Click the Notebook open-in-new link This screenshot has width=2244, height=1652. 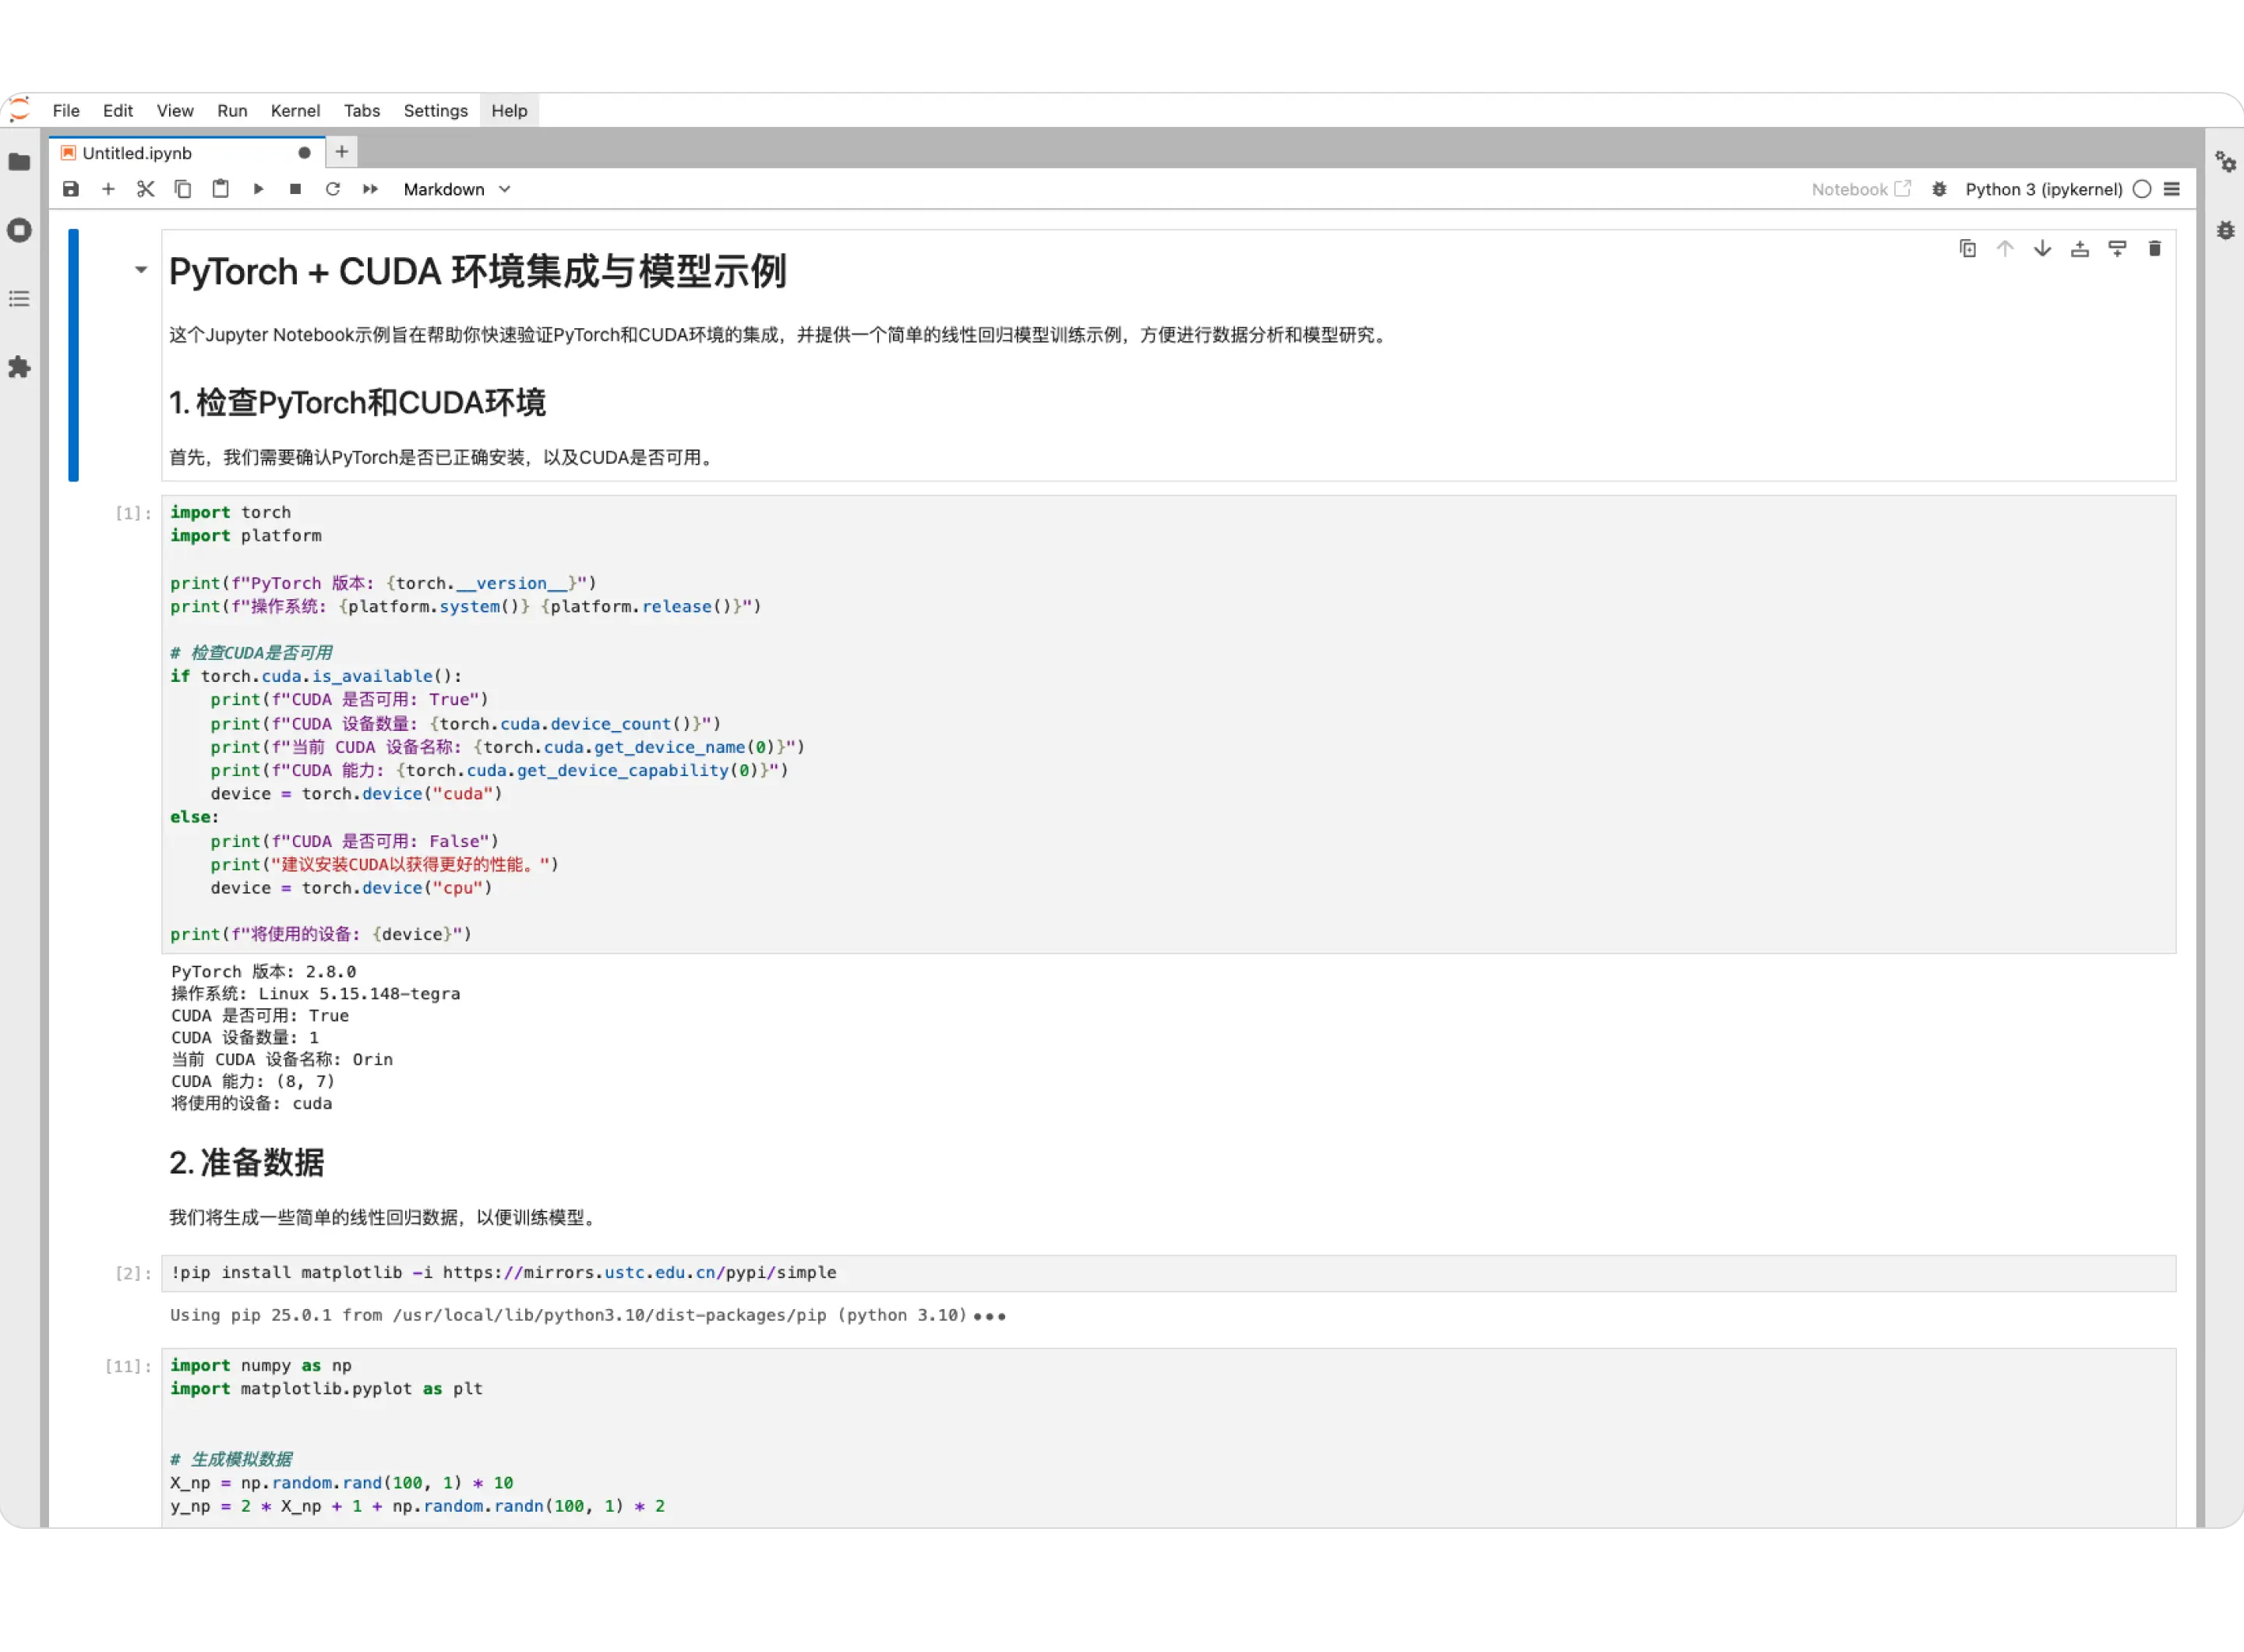click(1860, 189)
